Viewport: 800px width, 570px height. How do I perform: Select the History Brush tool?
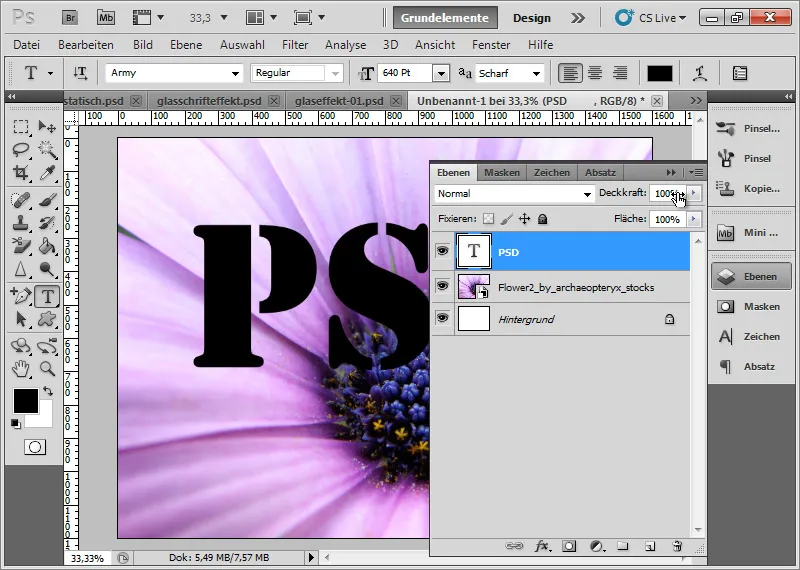coord(47,223)
